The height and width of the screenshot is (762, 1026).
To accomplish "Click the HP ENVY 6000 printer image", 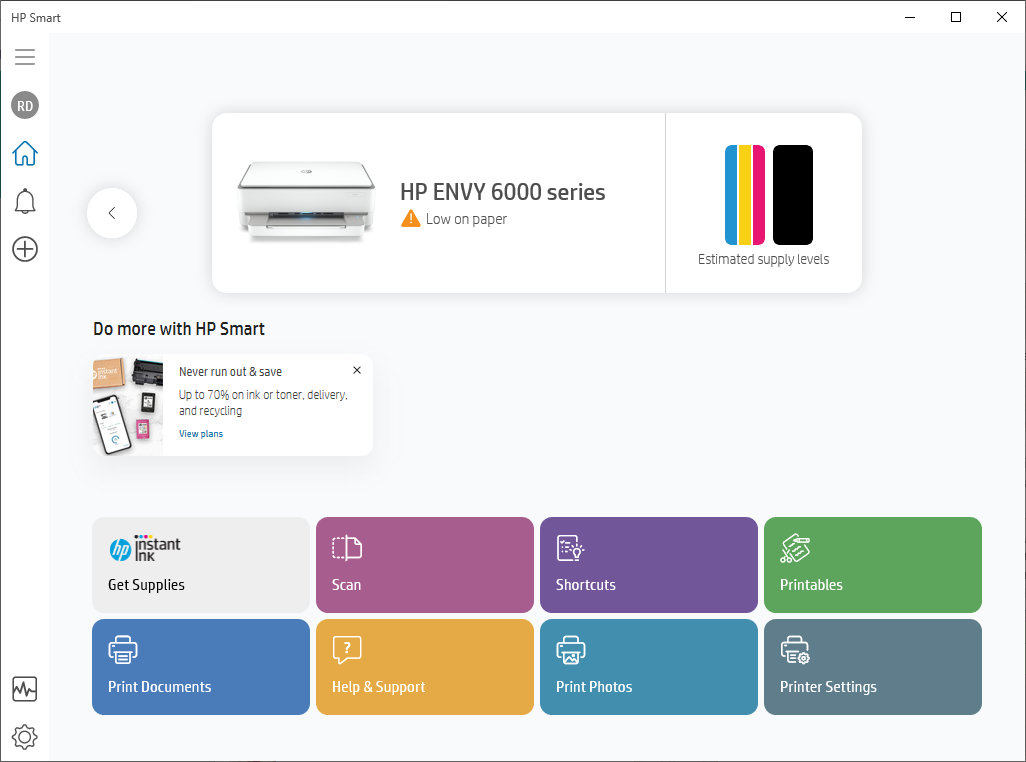I will pos(306,200).
